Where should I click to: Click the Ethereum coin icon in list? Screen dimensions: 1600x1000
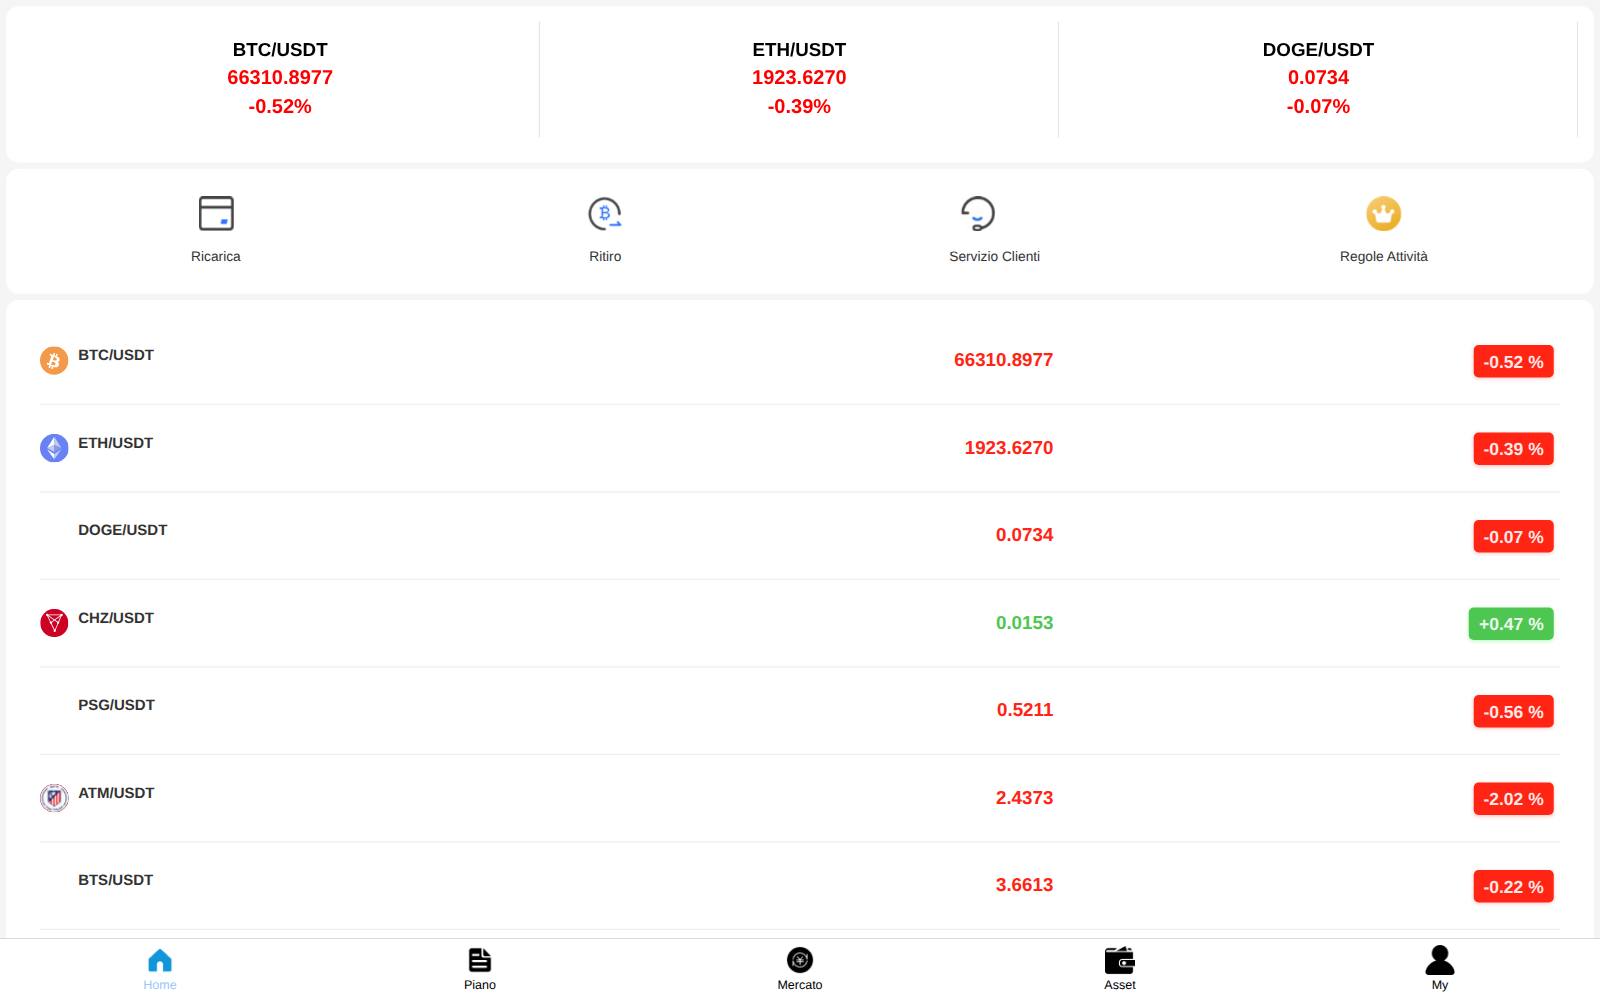point(54,448)
